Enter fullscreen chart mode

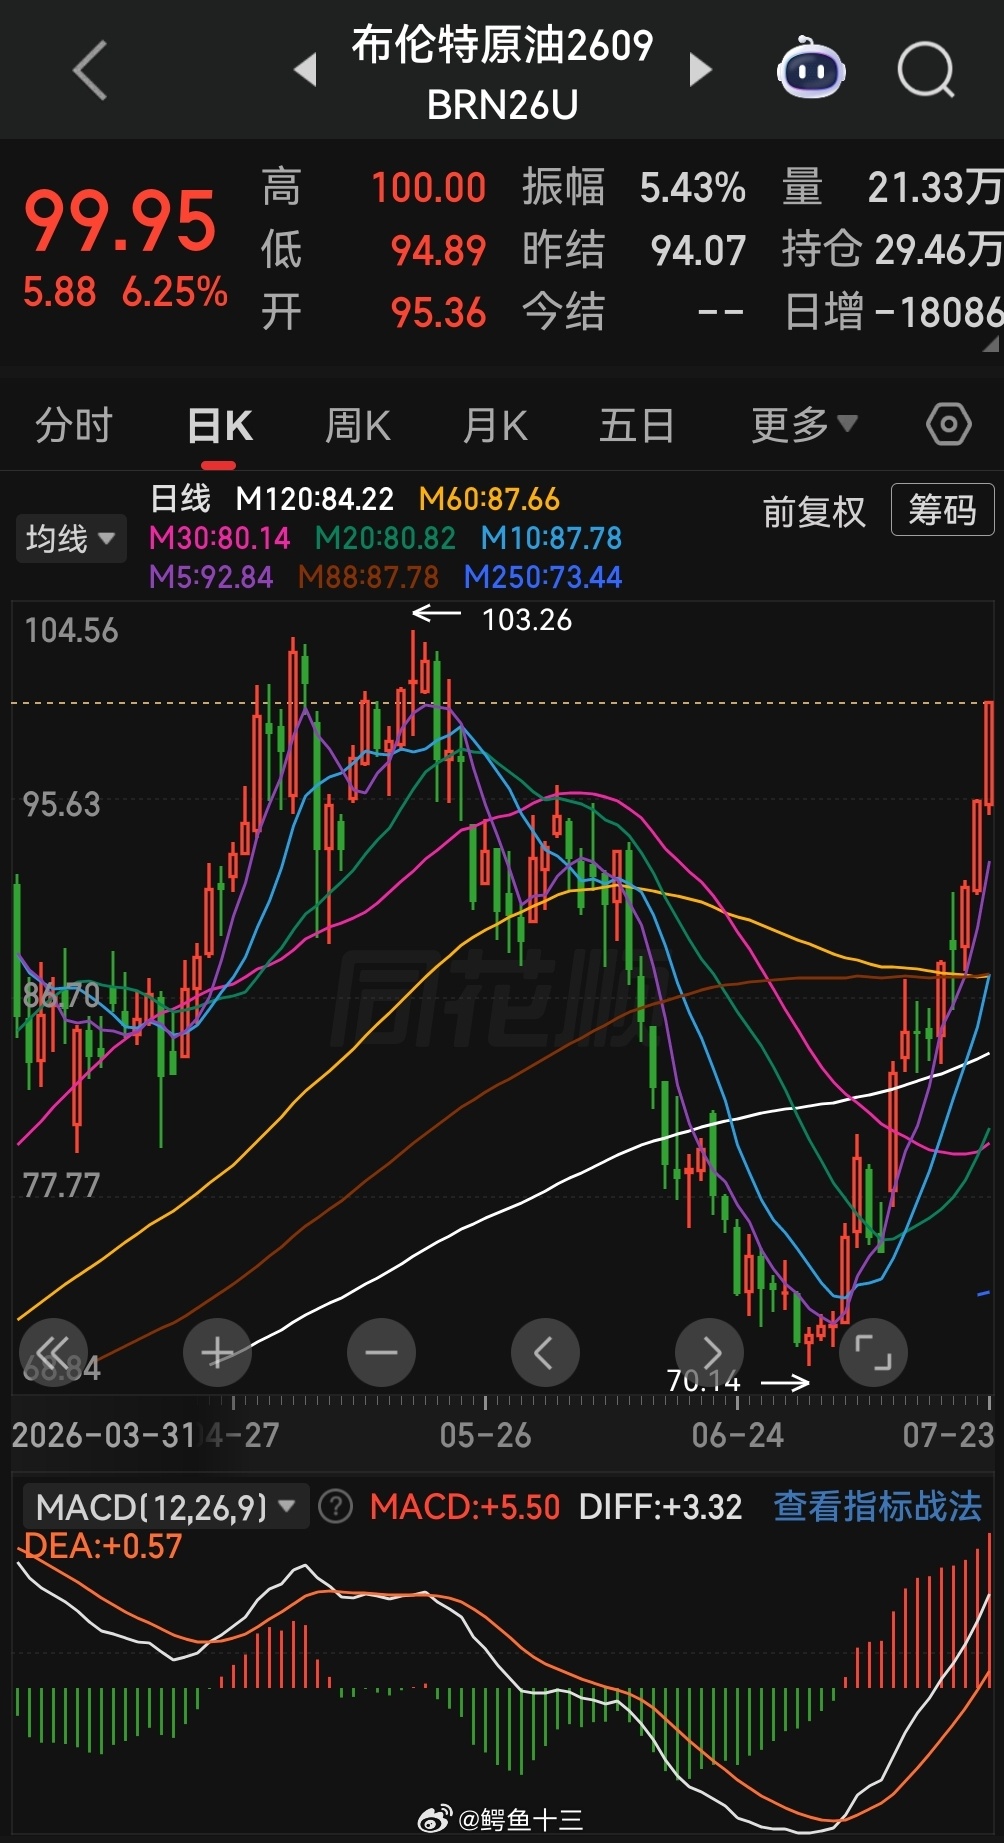(x=873, y=1353)
